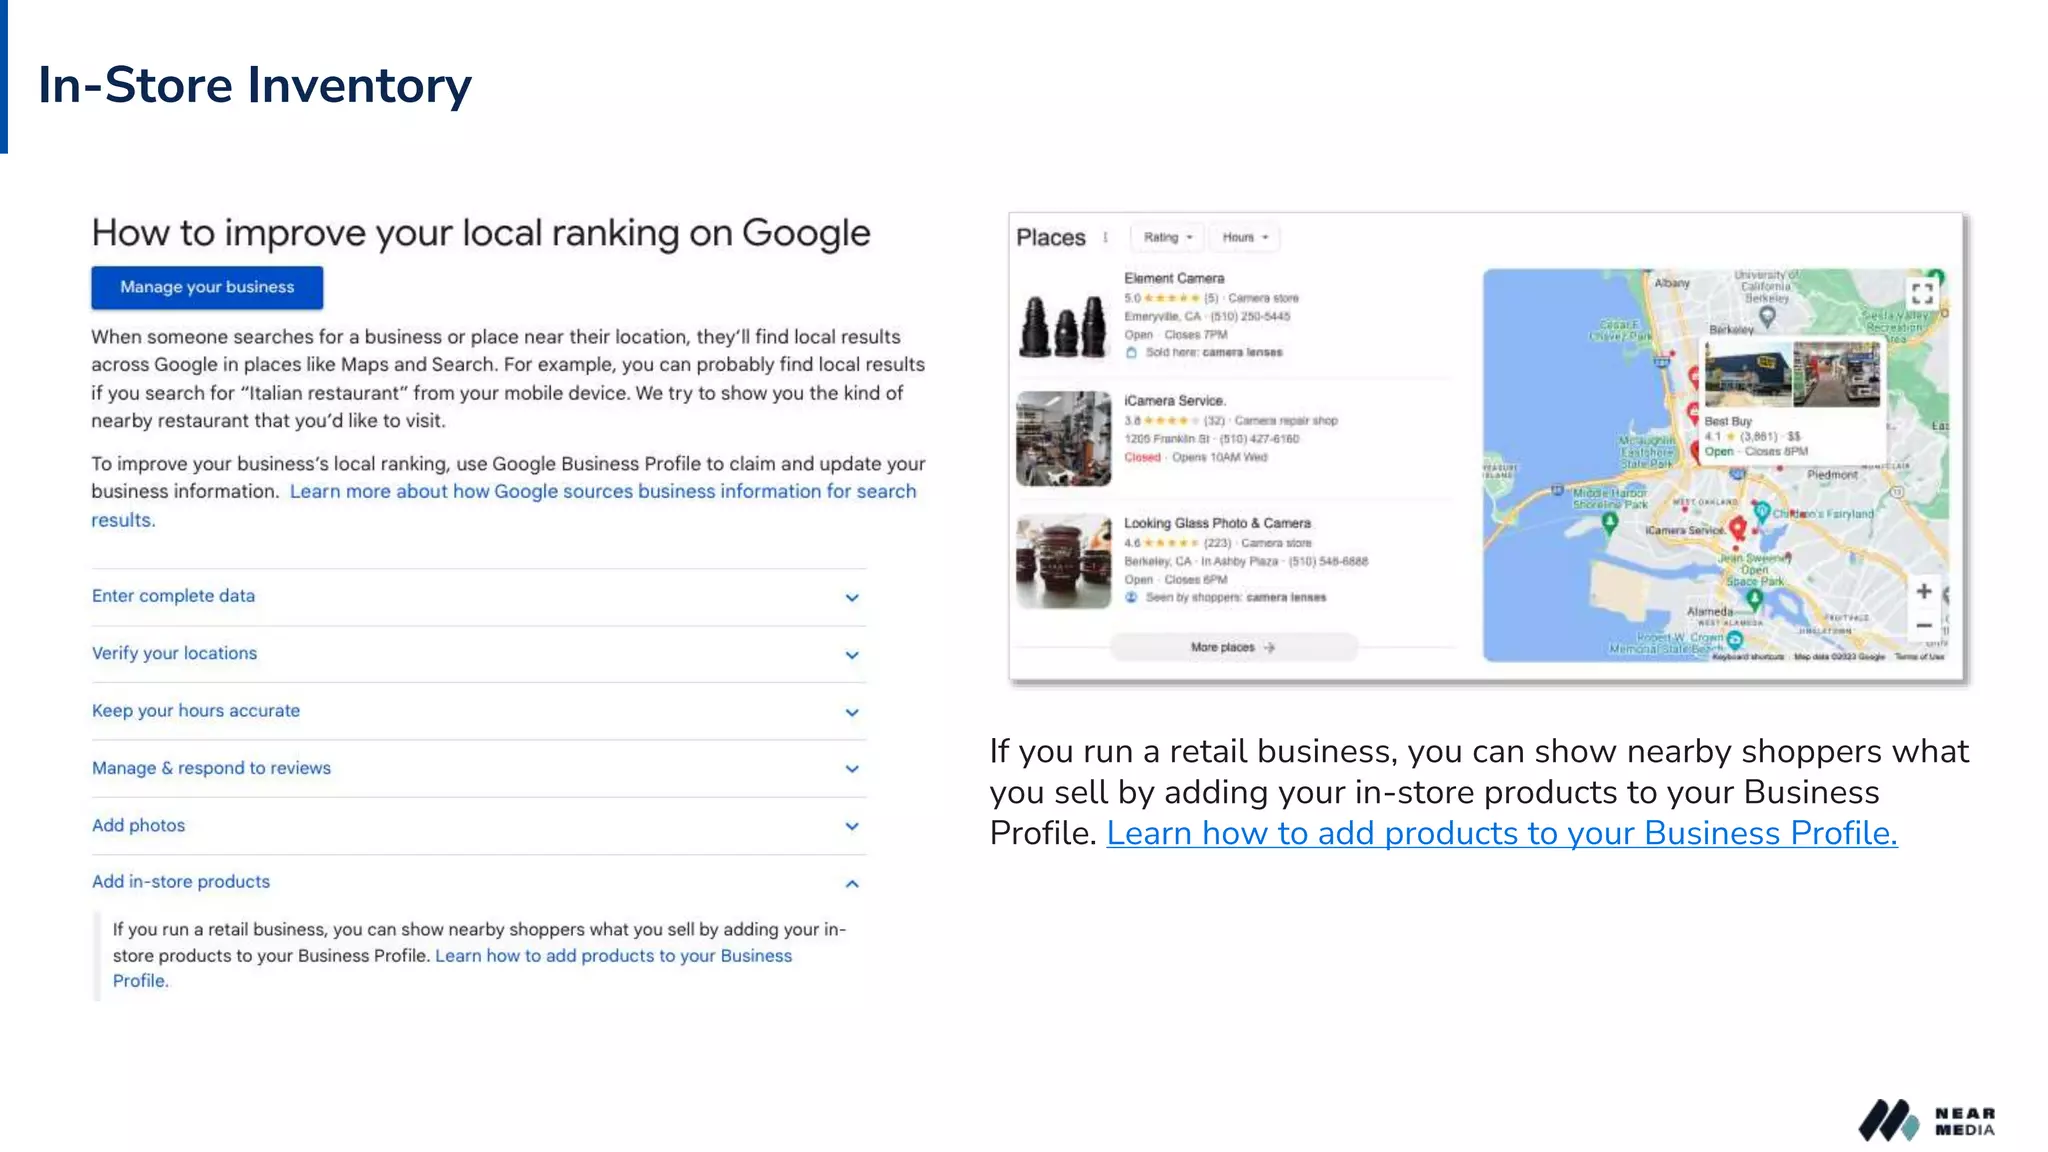Click the Keyboard shortcuts map link
The image size is (2048, 1152).
click(x=1748, y=657)
